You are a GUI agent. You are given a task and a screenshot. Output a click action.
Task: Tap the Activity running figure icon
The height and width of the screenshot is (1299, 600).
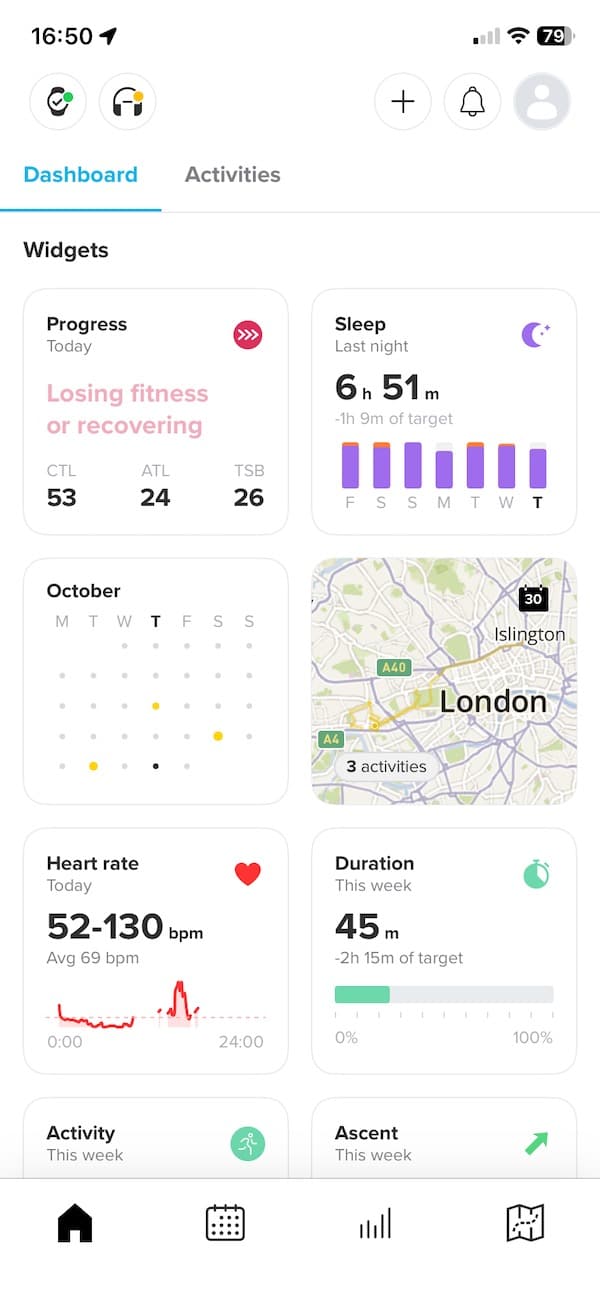247,1143
